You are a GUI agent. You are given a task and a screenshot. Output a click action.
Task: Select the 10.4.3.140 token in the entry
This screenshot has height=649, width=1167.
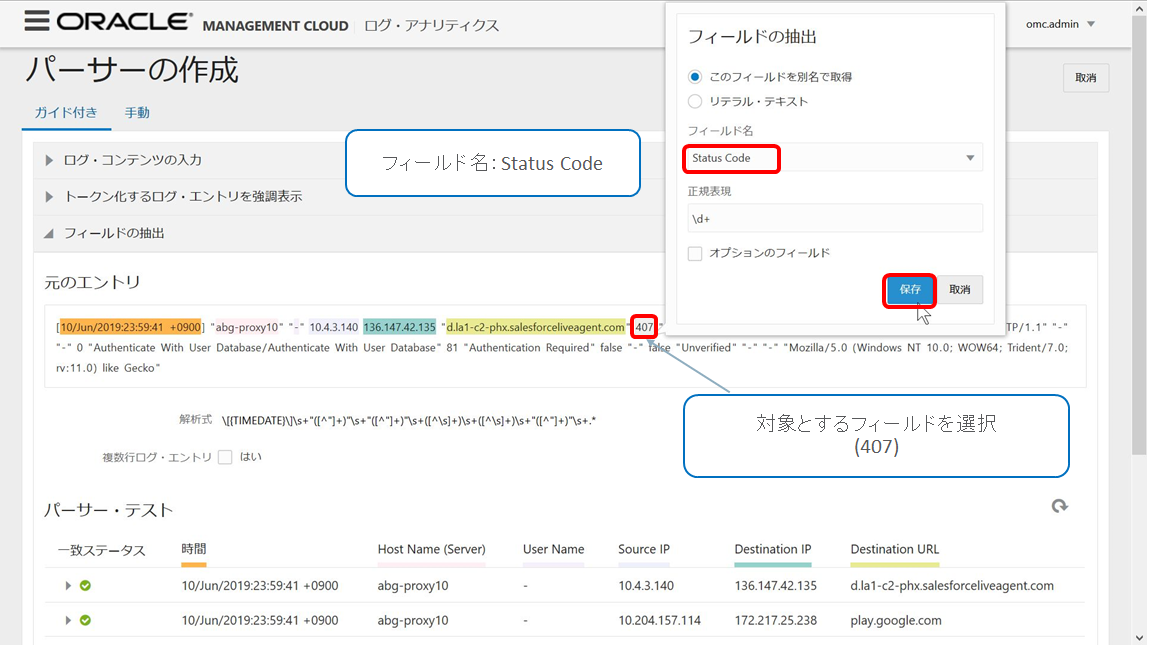point(333,327)
